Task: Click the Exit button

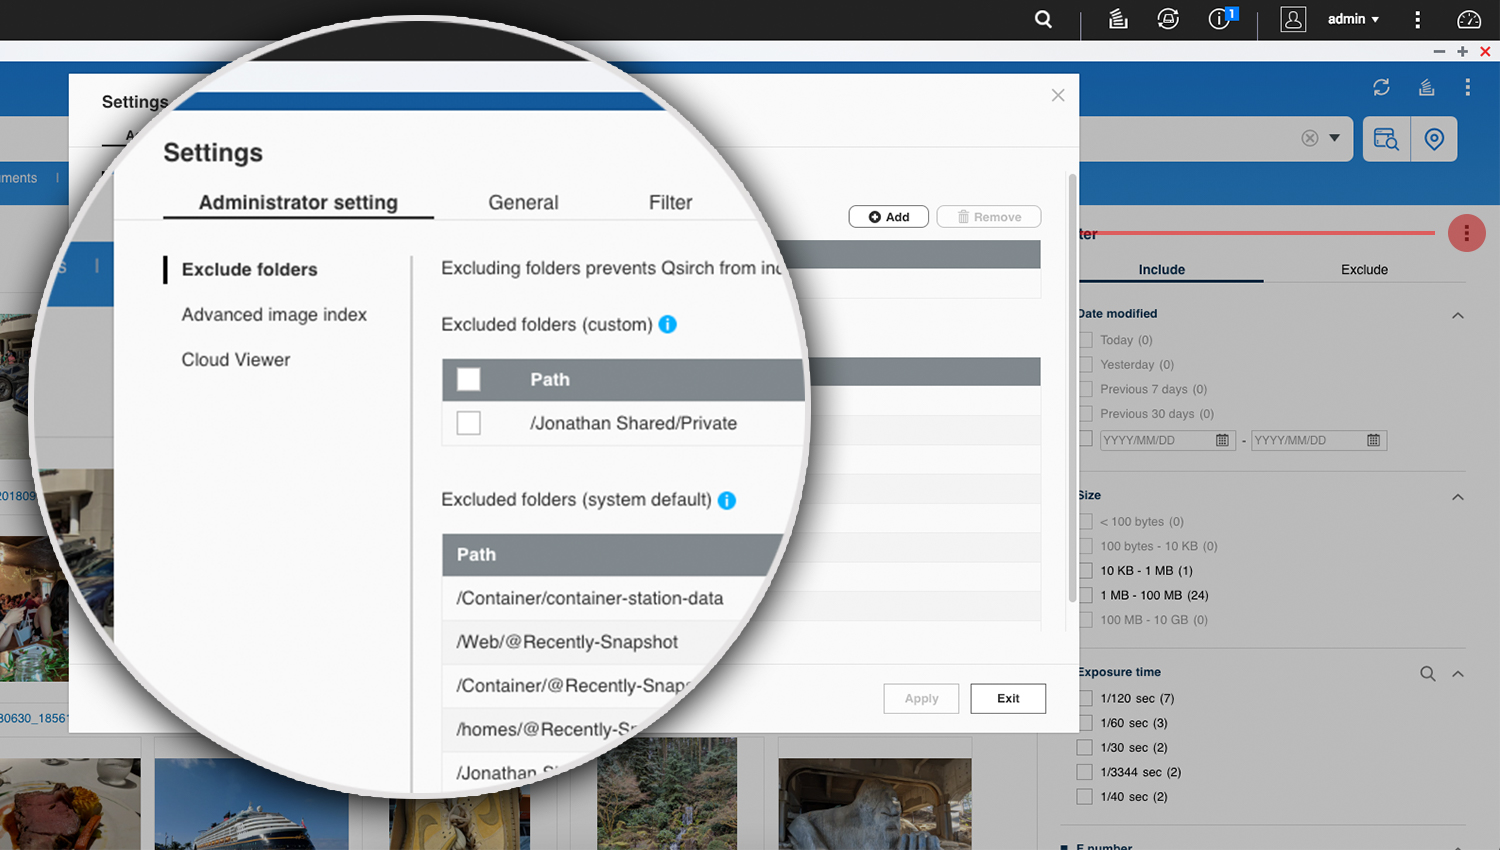Action: tap(1008, 698)
